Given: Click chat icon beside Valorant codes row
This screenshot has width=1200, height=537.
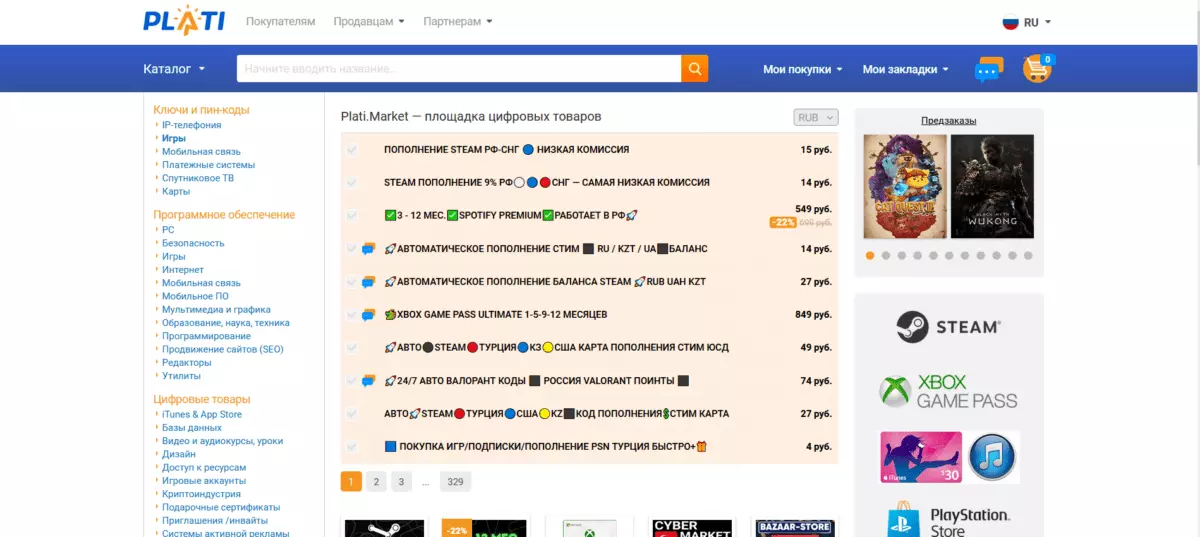Looking at the screenshot, I should pos(368,381).
